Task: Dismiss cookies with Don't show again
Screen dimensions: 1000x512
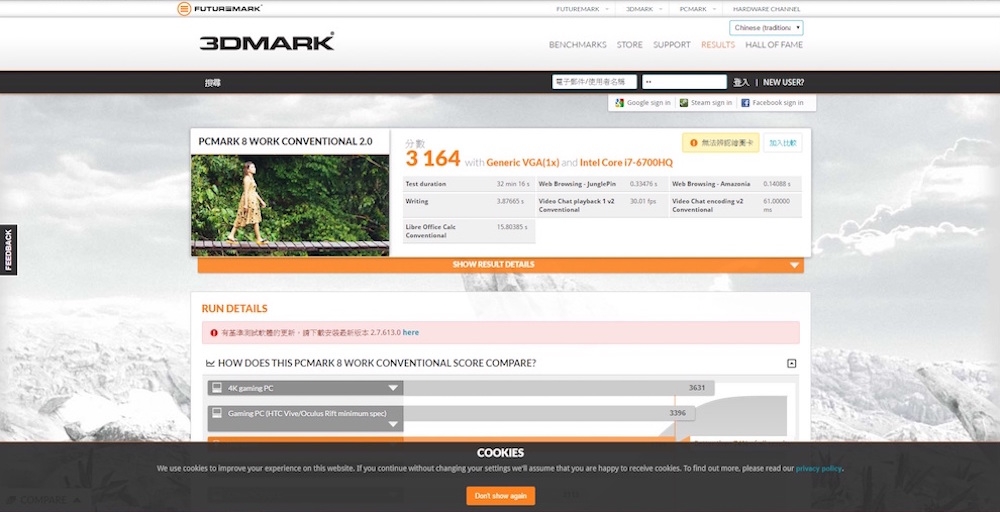Action: tap(501, 496)
